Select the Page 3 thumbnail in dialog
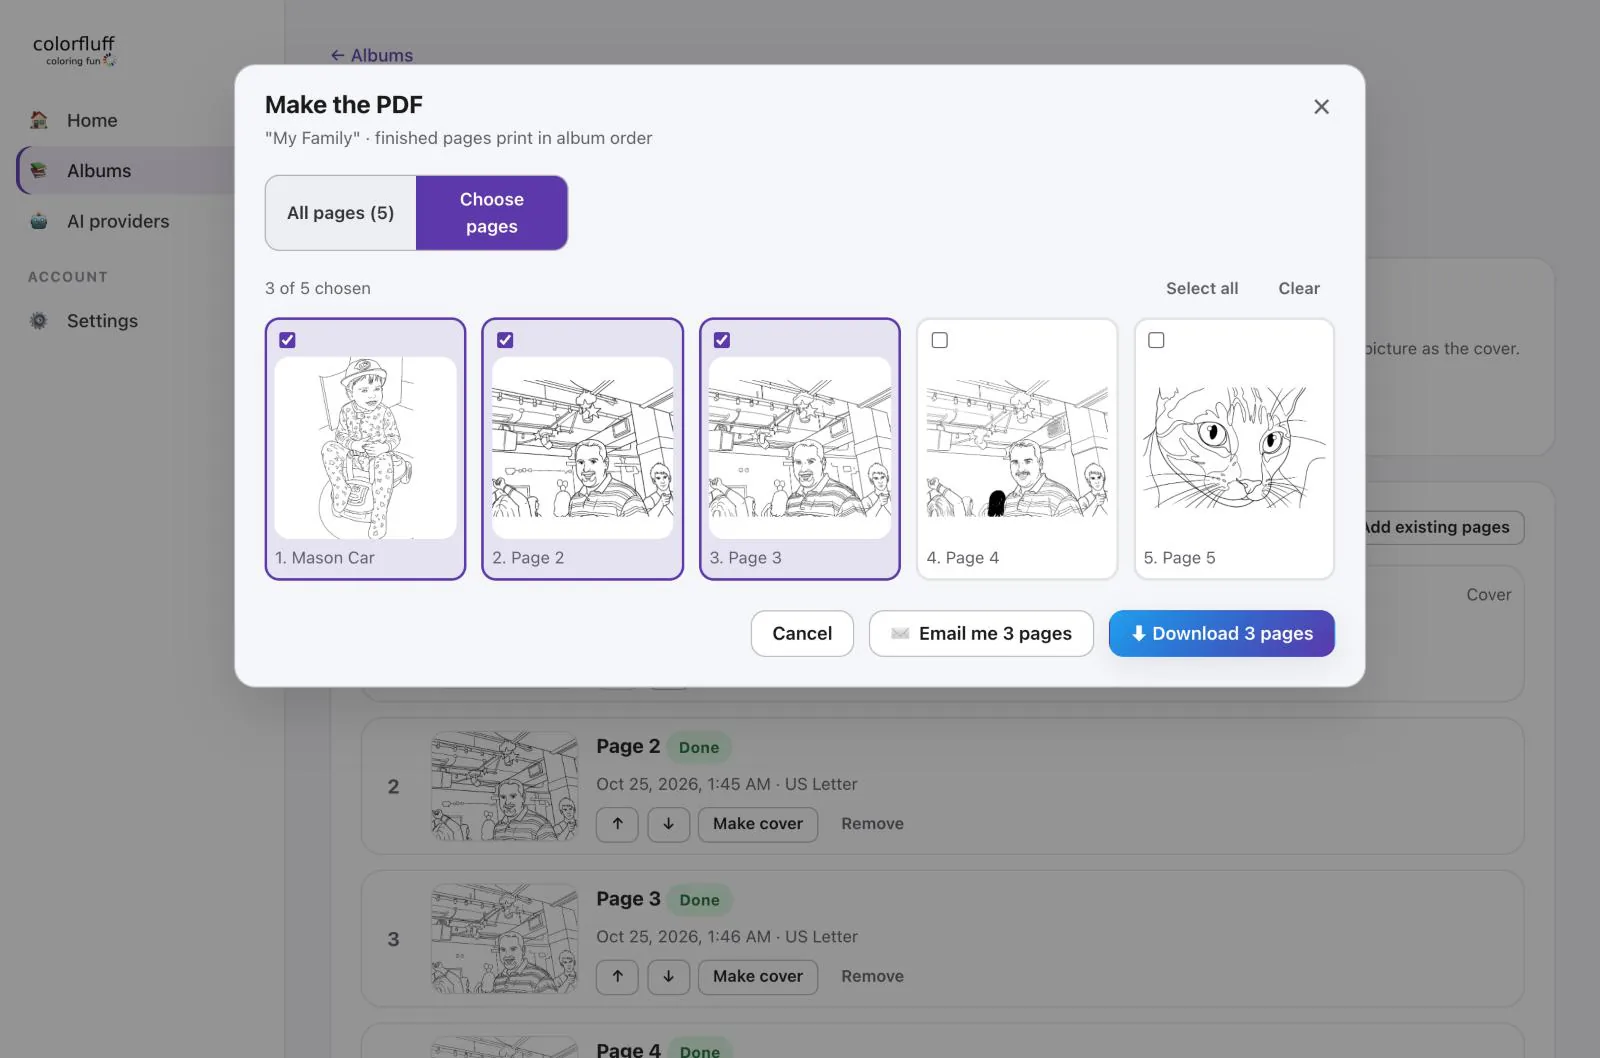Viewport: 1600px width, 1058px height. [x=800, y=448]
